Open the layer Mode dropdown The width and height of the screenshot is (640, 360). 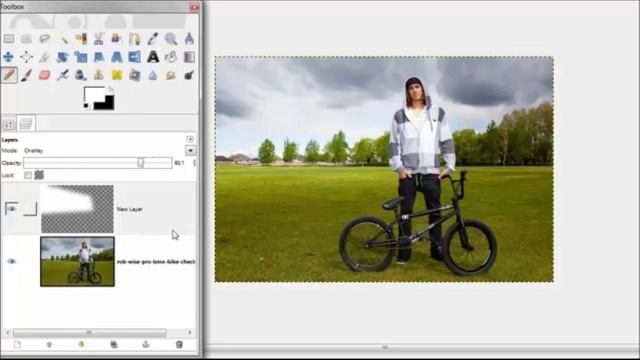click(190, 151)
